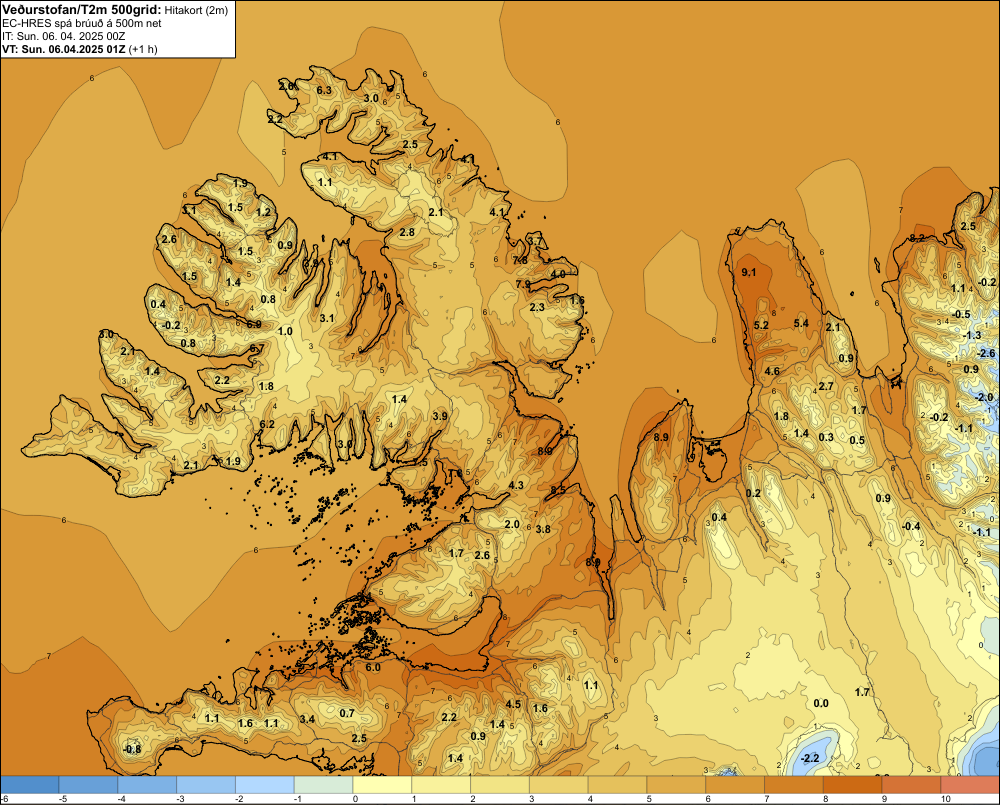Click the 0.0 temperature value
Screen dimensions: 1000x805
pyautogui.click(x=821, y=703)
